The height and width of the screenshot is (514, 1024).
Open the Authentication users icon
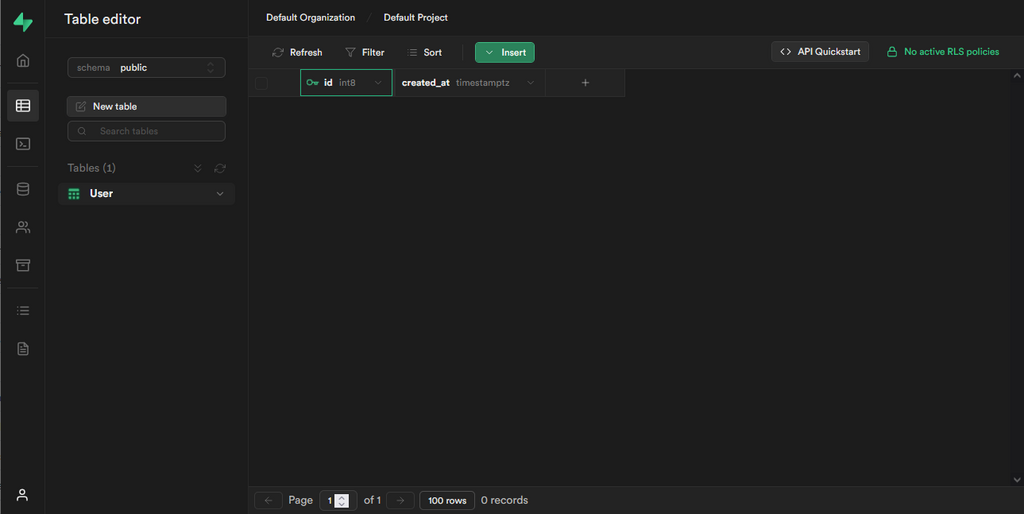point(23,227)
